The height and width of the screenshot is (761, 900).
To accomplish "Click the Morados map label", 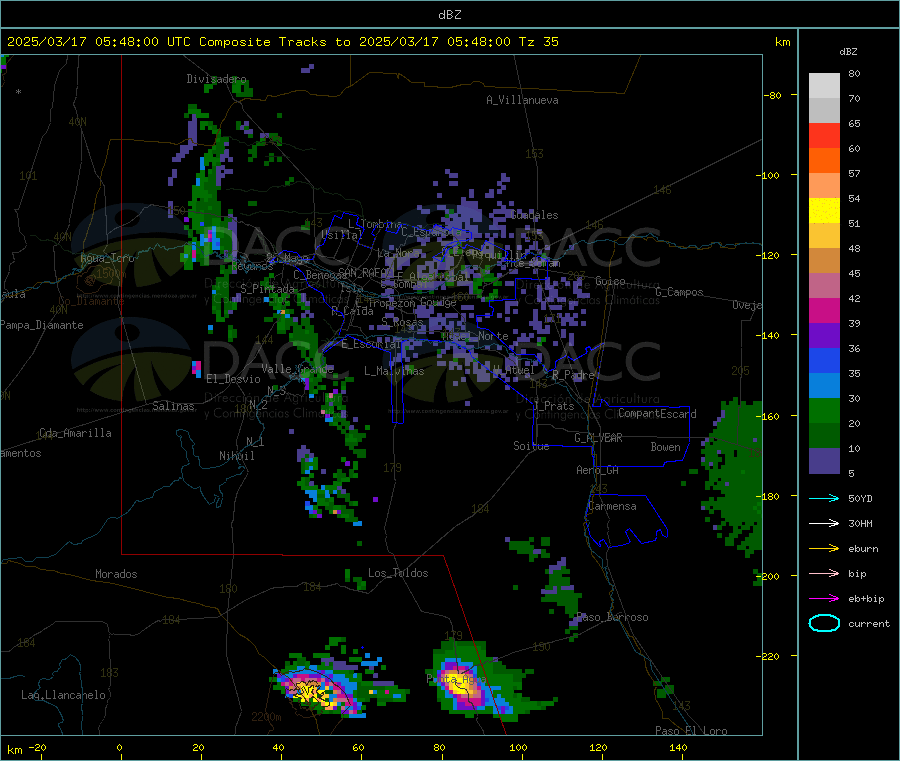I will point(116,574).
